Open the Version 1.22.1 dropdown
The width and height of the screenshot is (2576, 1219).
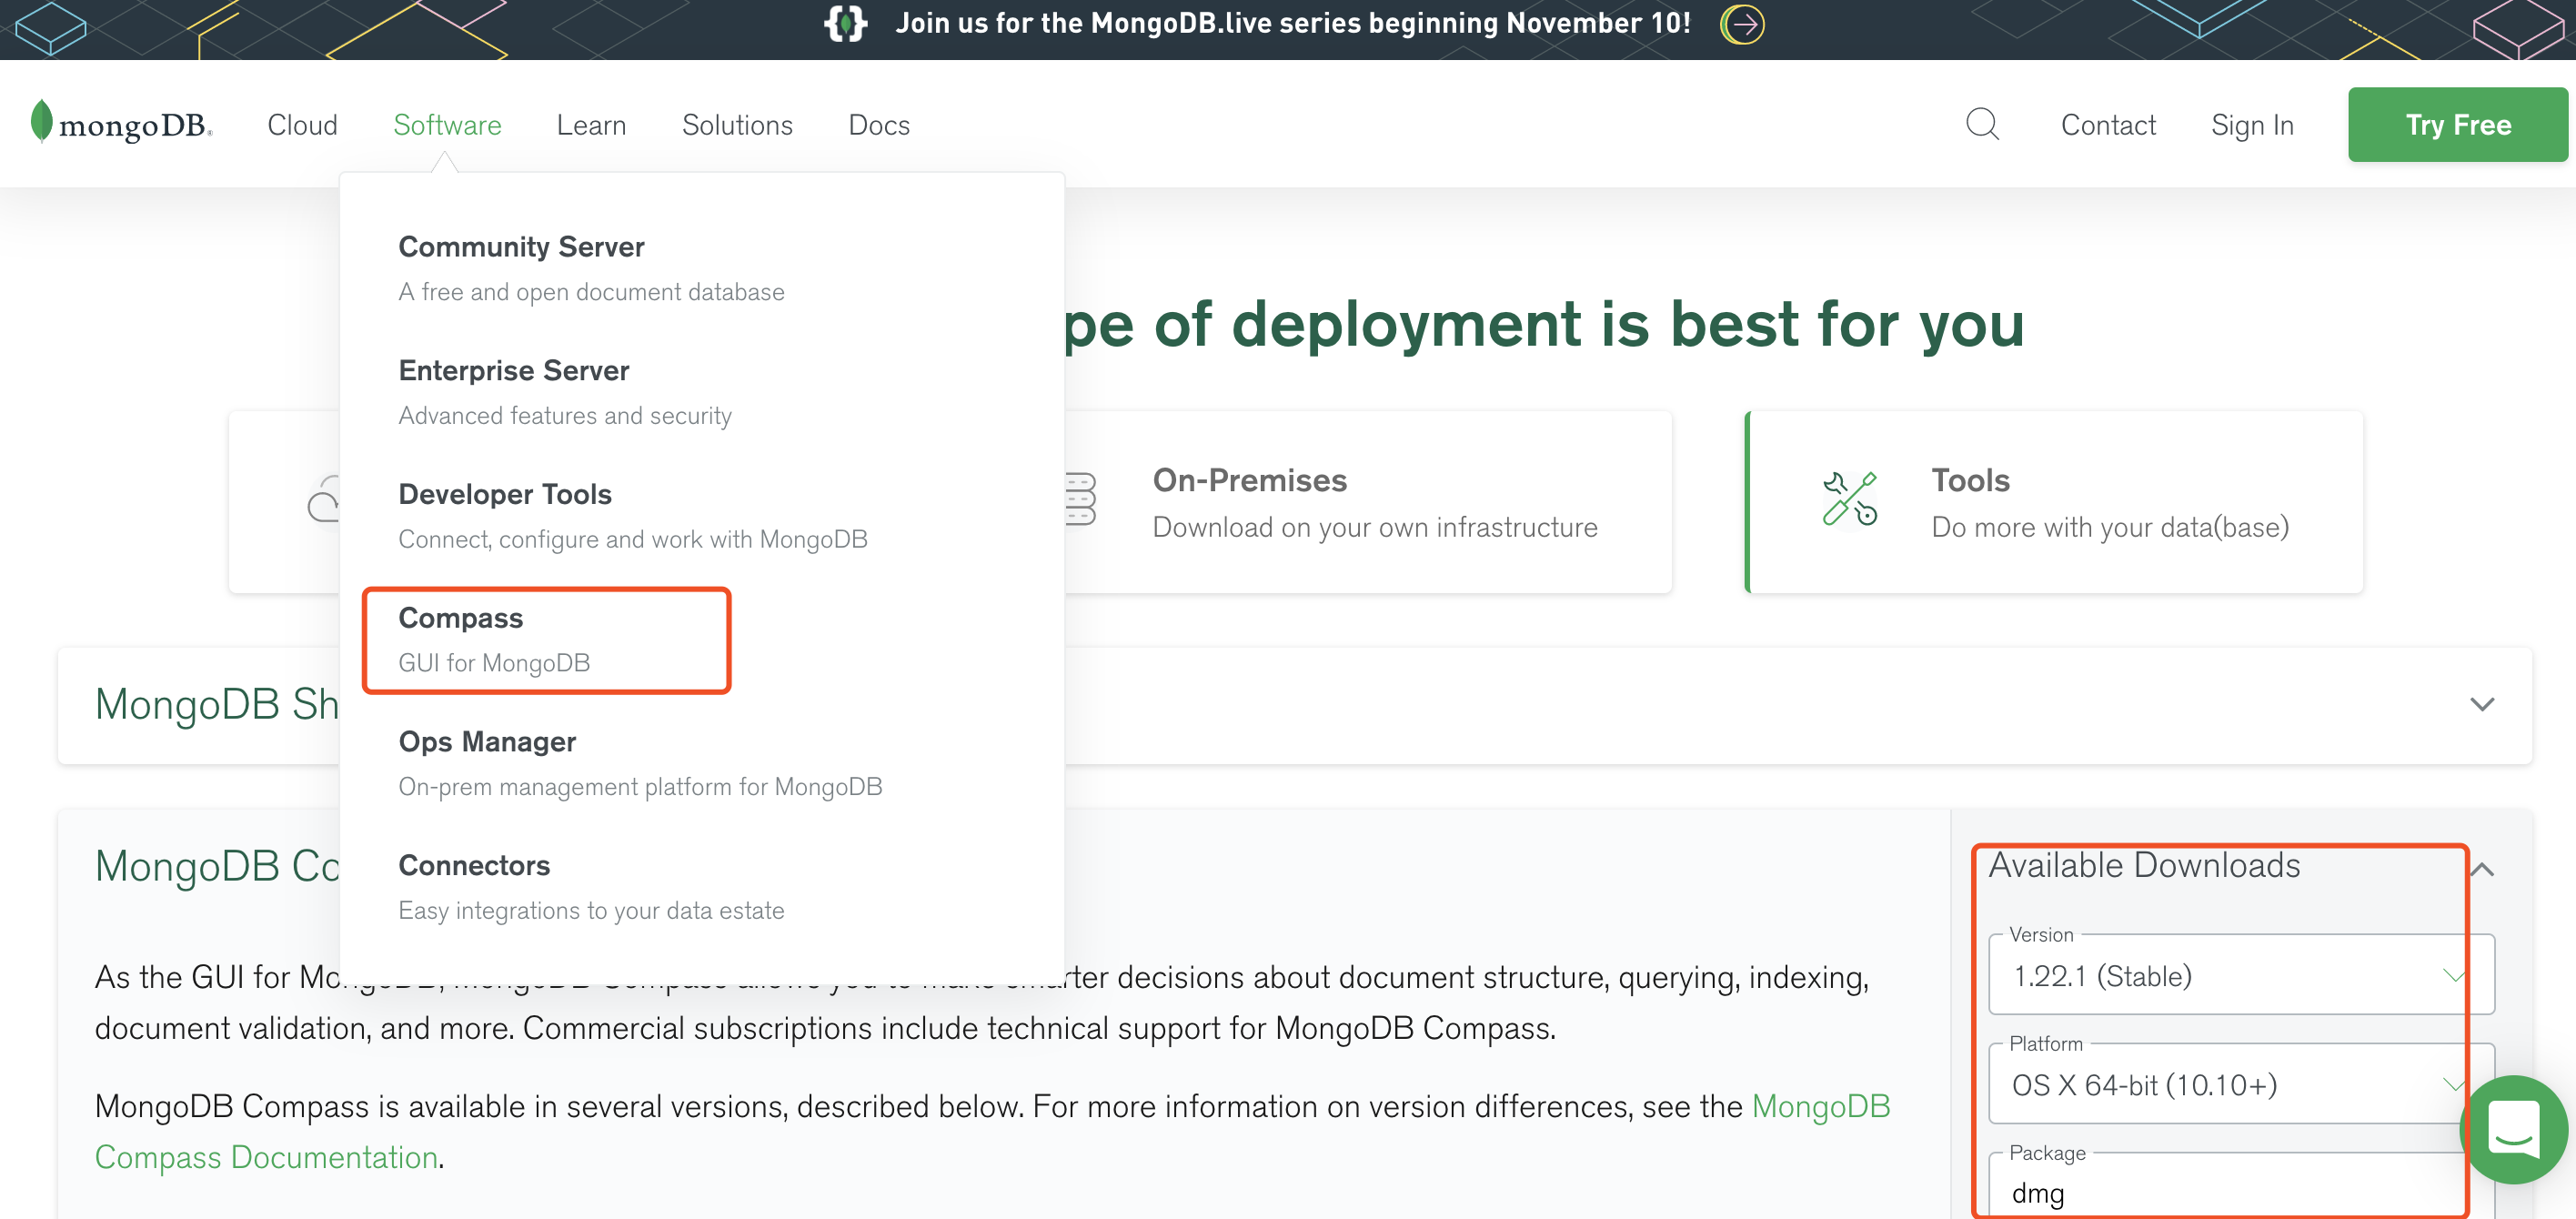[x=2241, y=975]
